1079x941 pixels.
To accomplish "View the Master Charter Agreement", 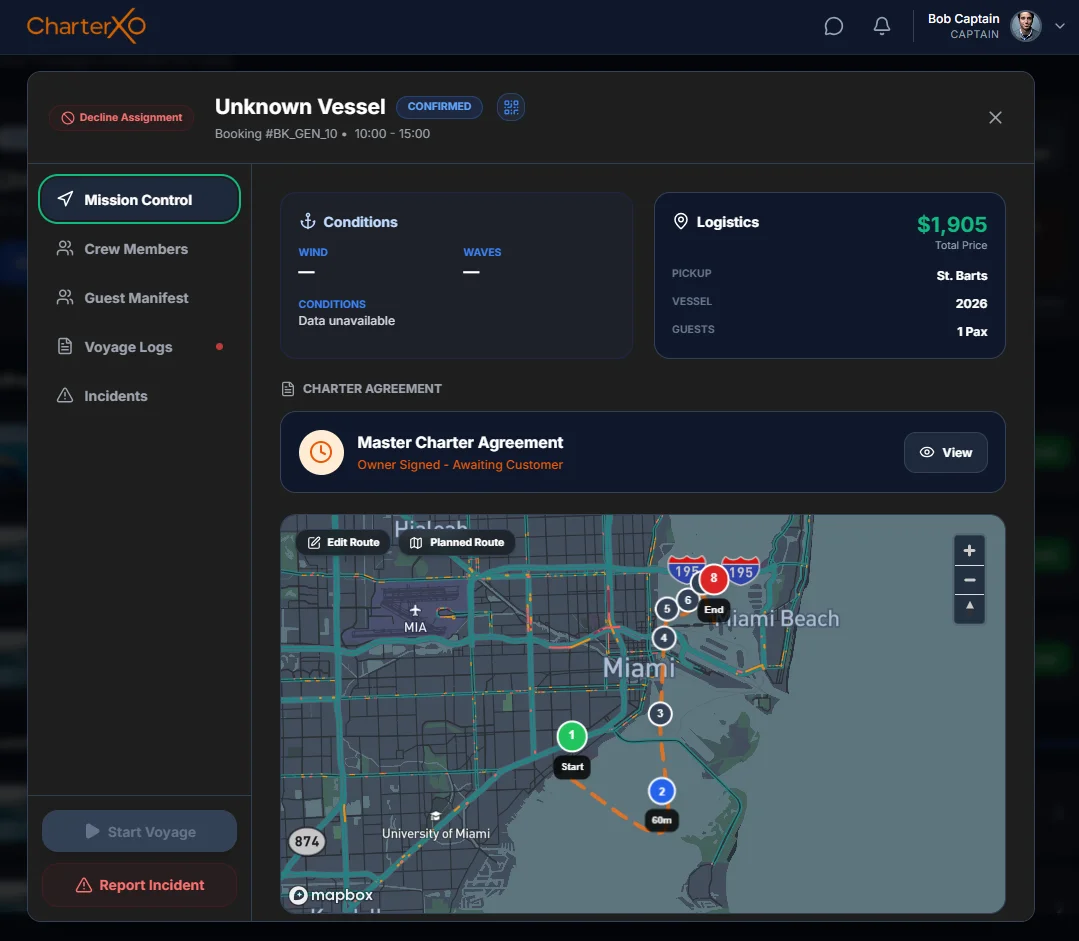I will 946,452.
